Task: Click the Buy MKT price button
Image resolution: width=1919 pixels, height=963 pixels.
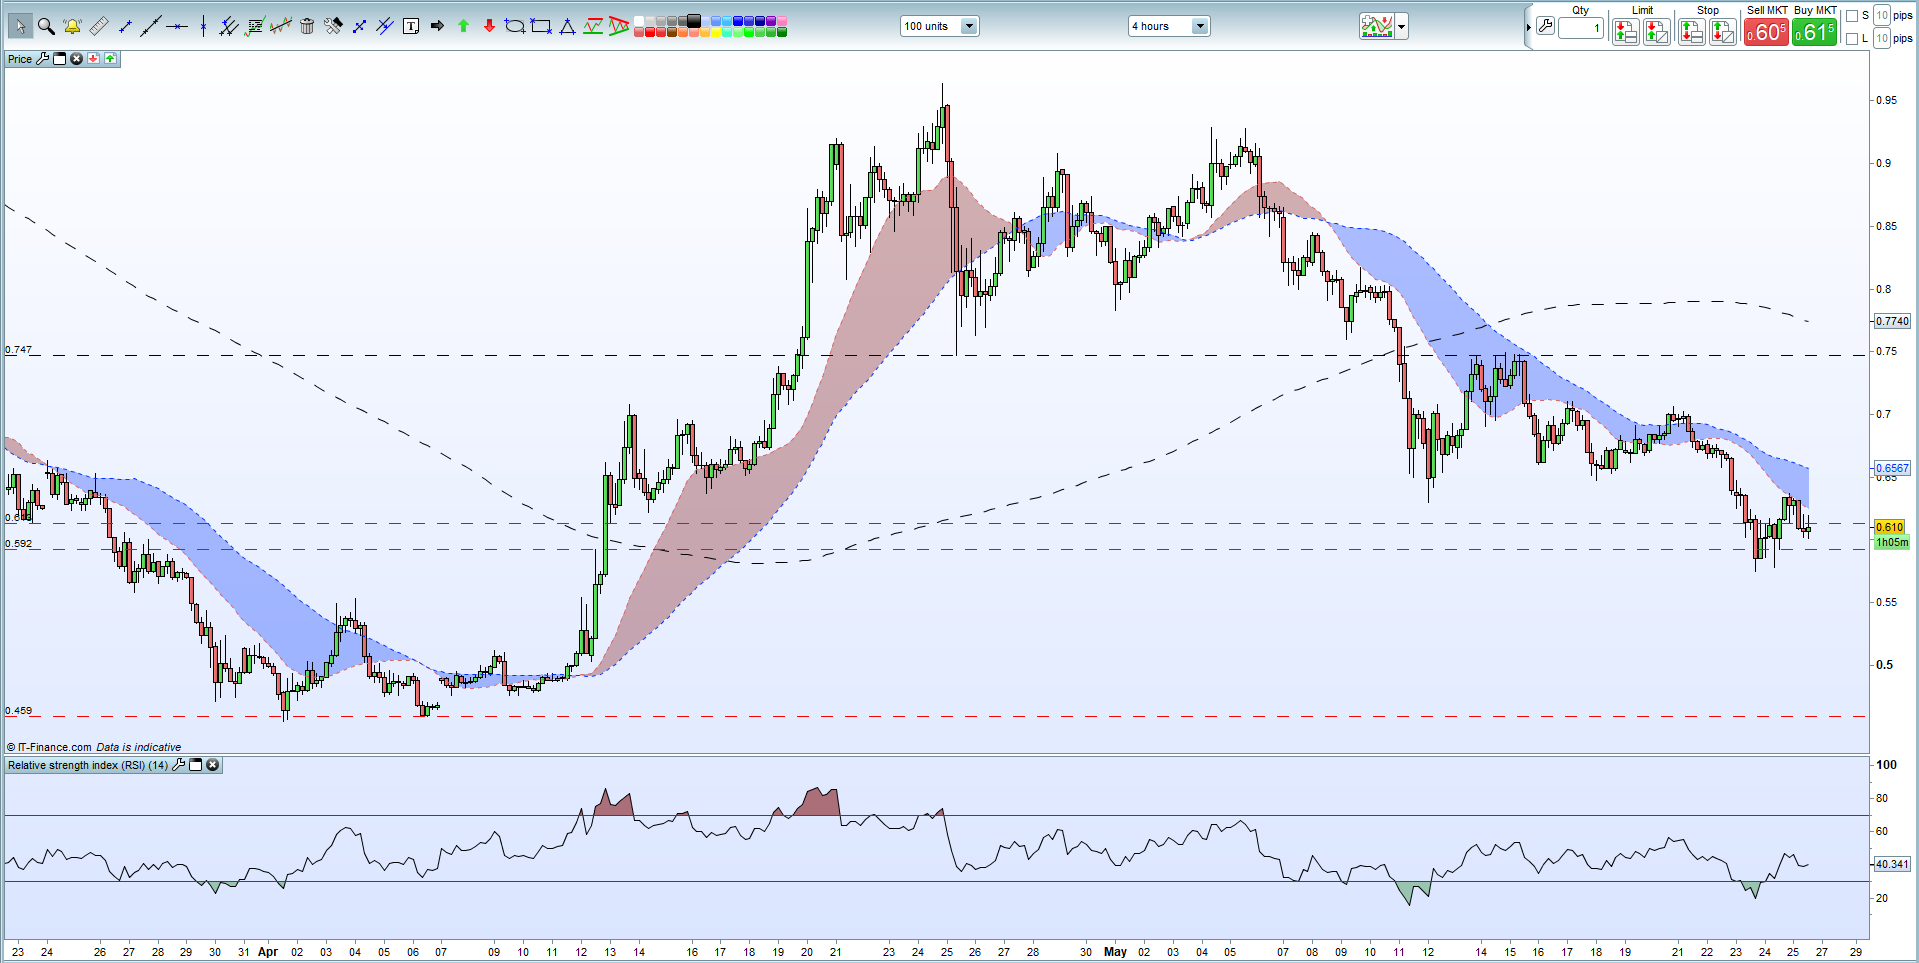Action: pyautogui.click(x=1814, y=32)
